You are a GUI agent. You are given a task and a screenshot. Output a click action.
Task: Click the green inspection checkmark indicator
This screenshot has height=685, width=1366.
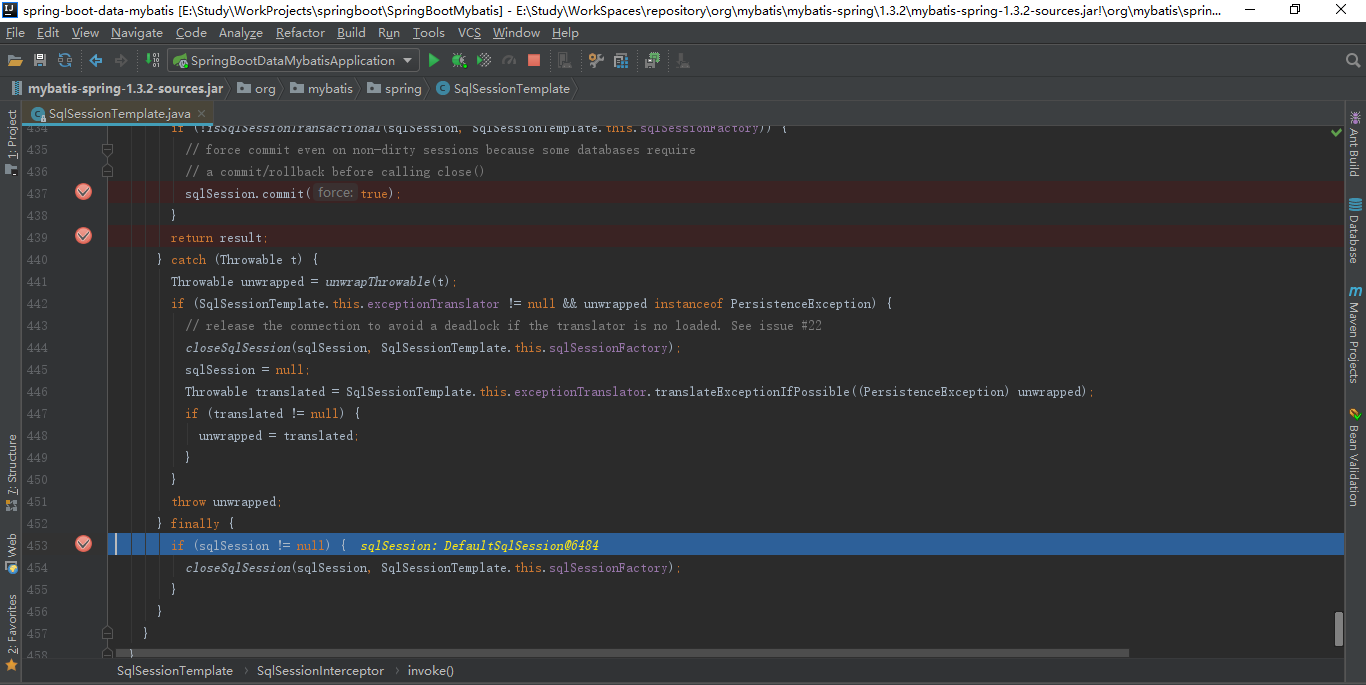point(1336,132)
